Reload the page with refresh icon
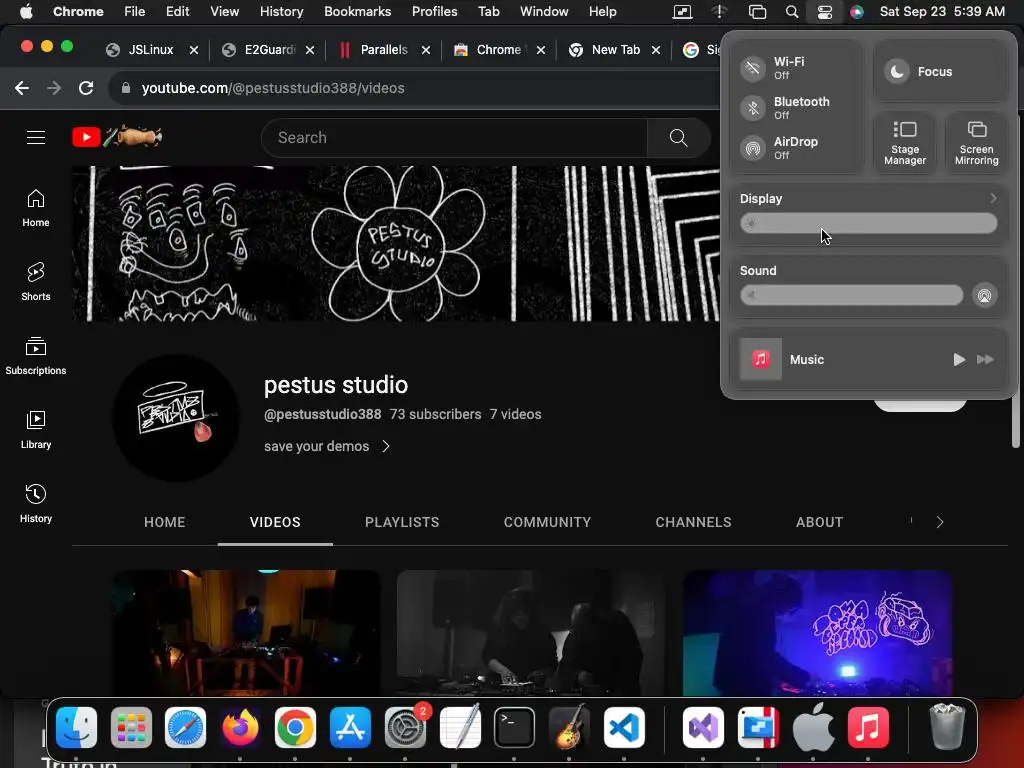Image resolution: width=1024 pixels, height=768 pixels. (86, 88)
